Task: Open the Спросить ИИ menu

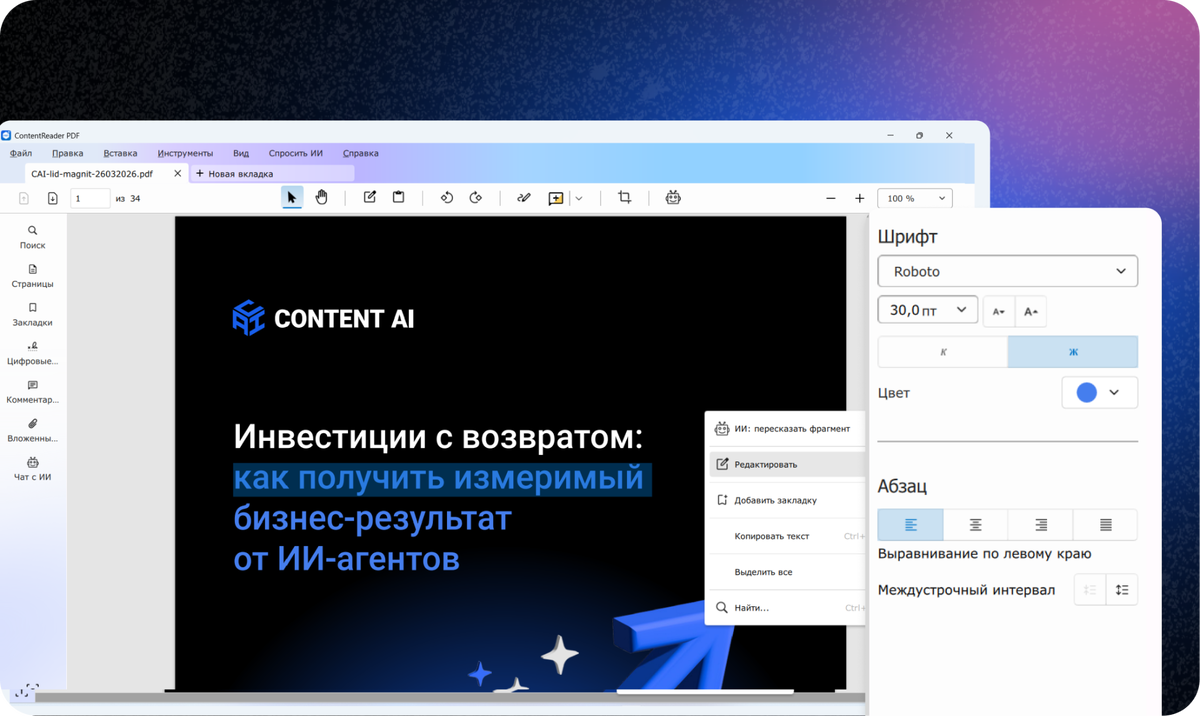Action: tap(296, 153)
